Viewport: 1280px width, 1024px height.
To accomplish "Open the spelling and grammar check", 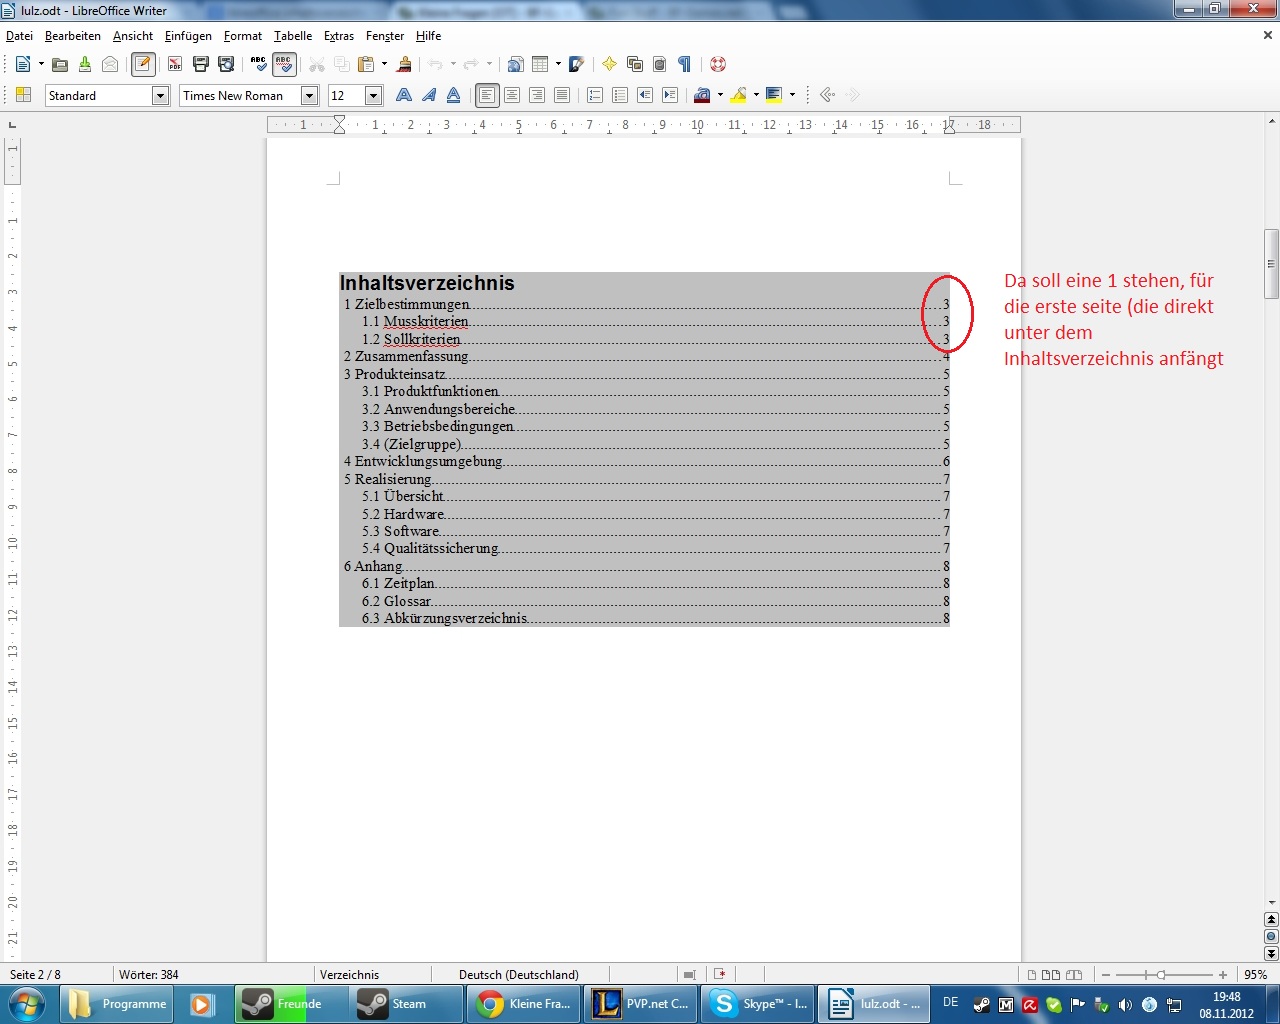I will click(x=258, y=64).
